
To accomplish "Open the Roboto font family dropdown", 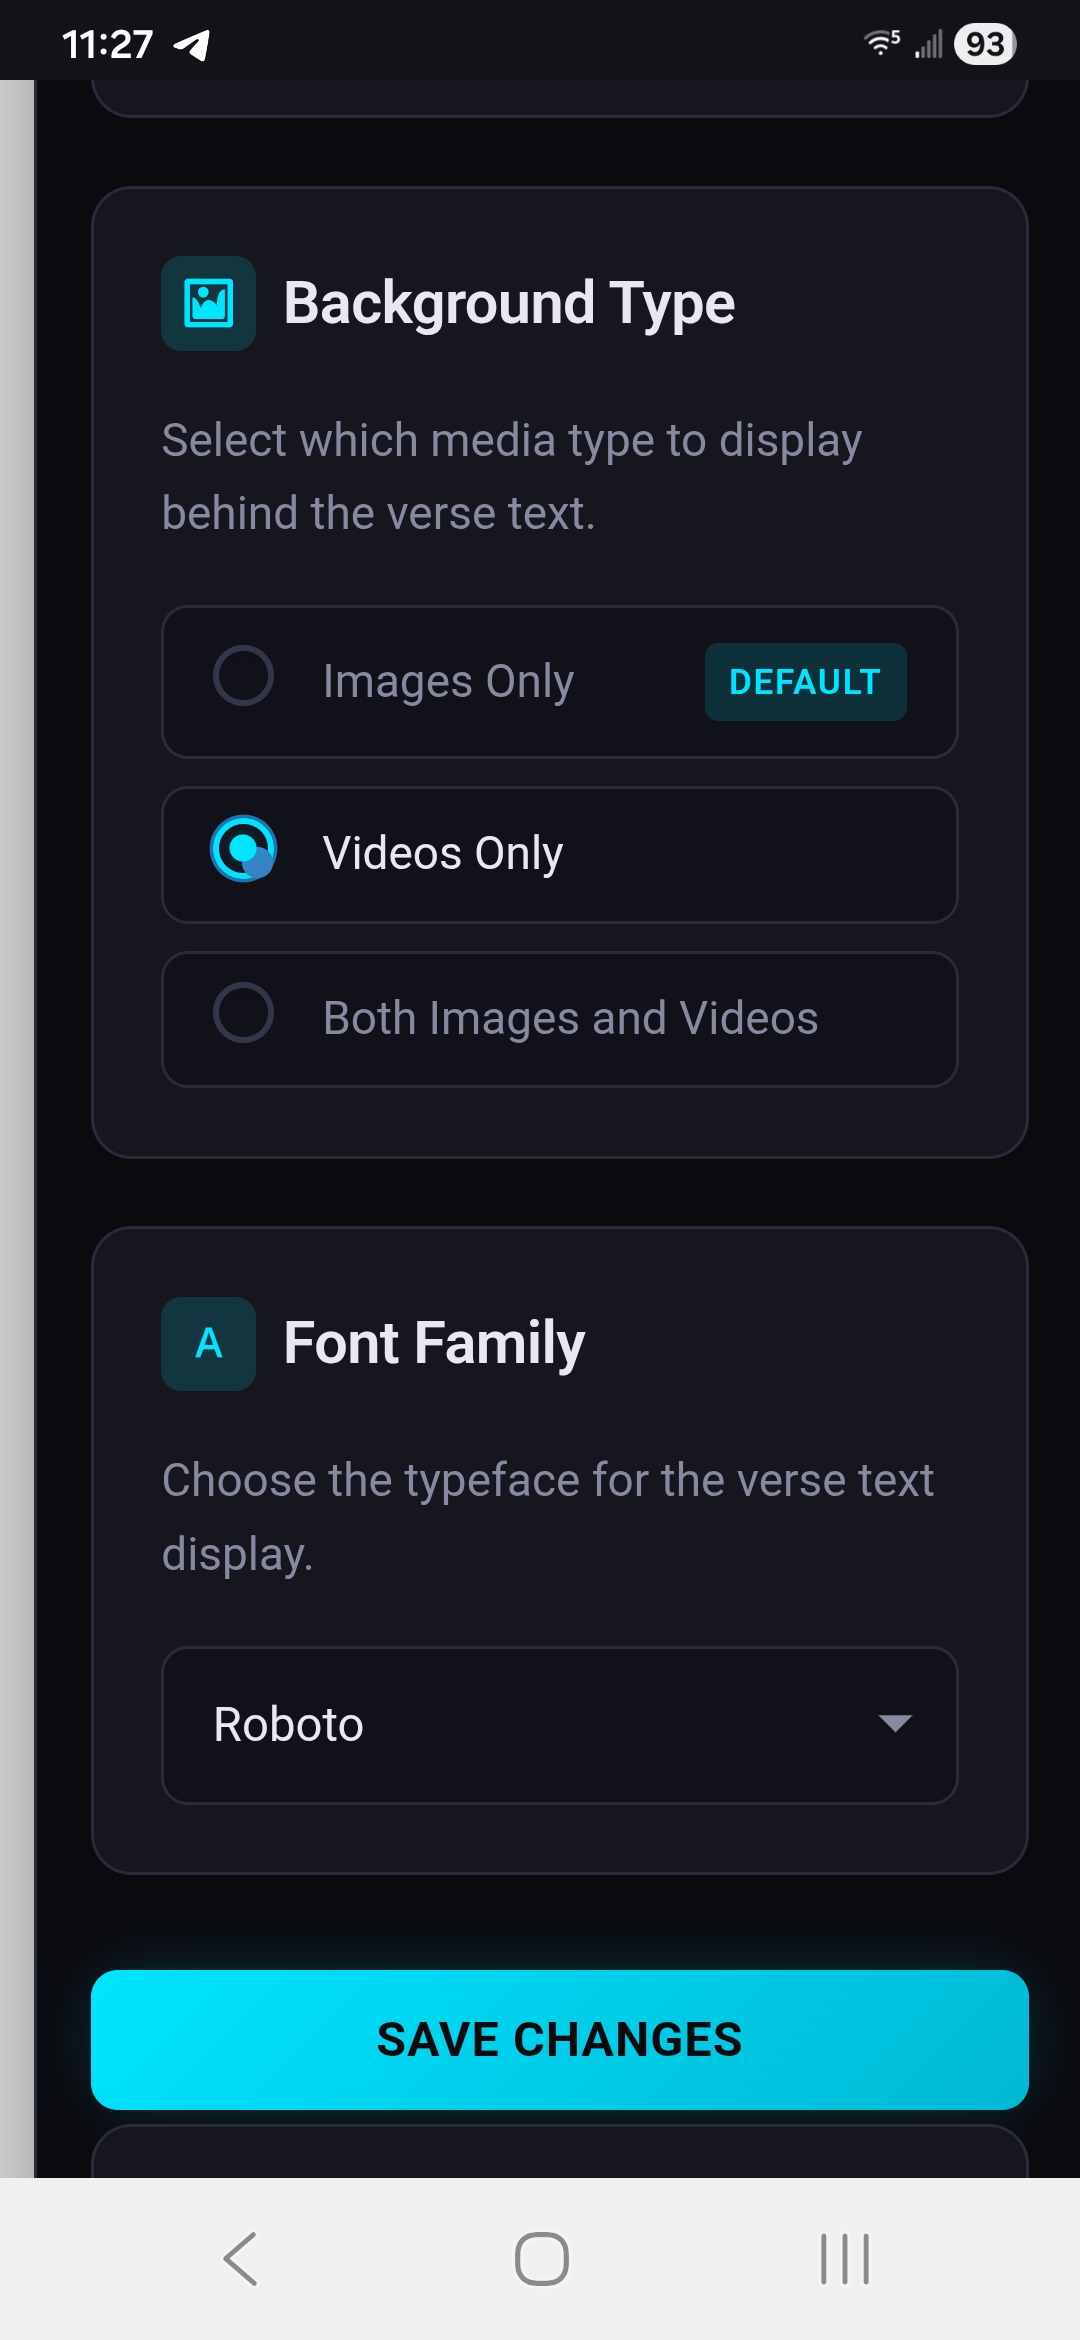I will point(560,1724).
